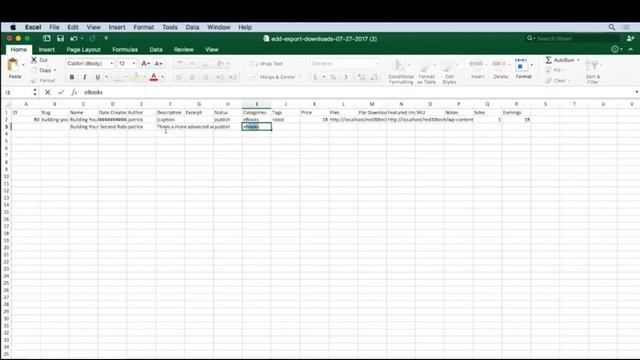Toggle Wrap Text
640x360 pixels.
[x=267, y=64]
